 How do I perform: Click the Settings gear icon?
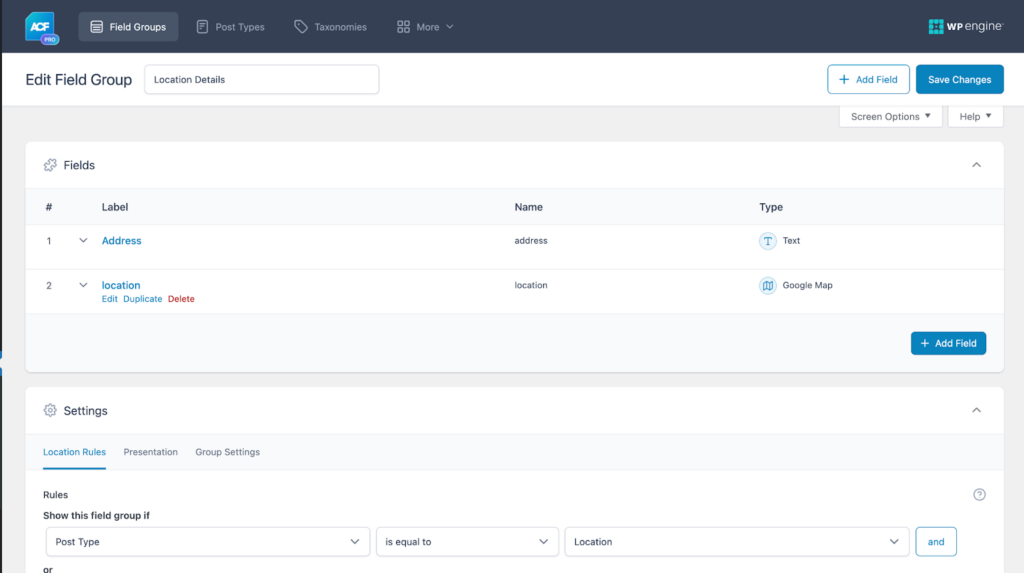coord(50,411)
